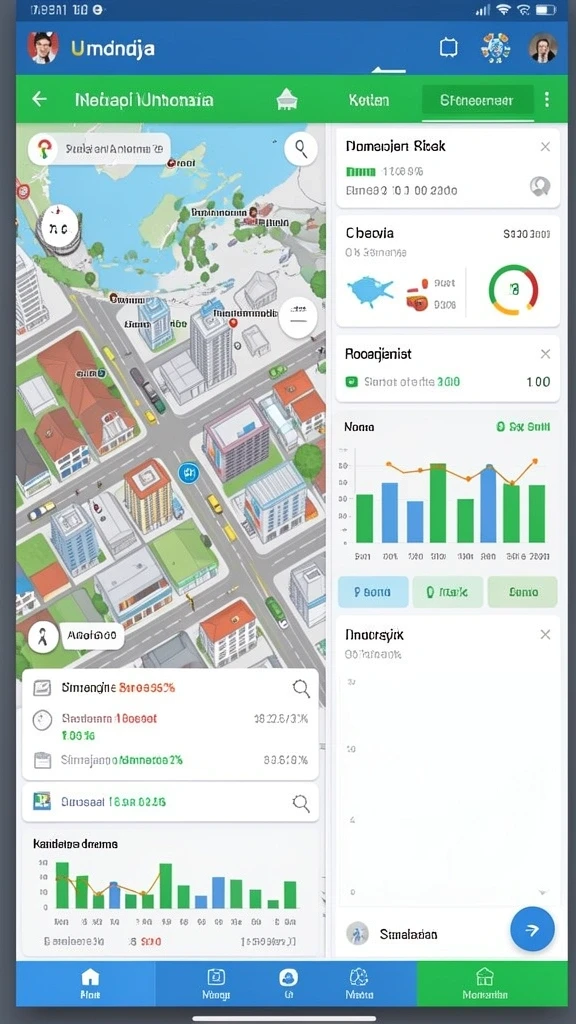Click the blue arrow floating action button
576x1024 pixels.
pyautogui.click(x=532, y=929)
